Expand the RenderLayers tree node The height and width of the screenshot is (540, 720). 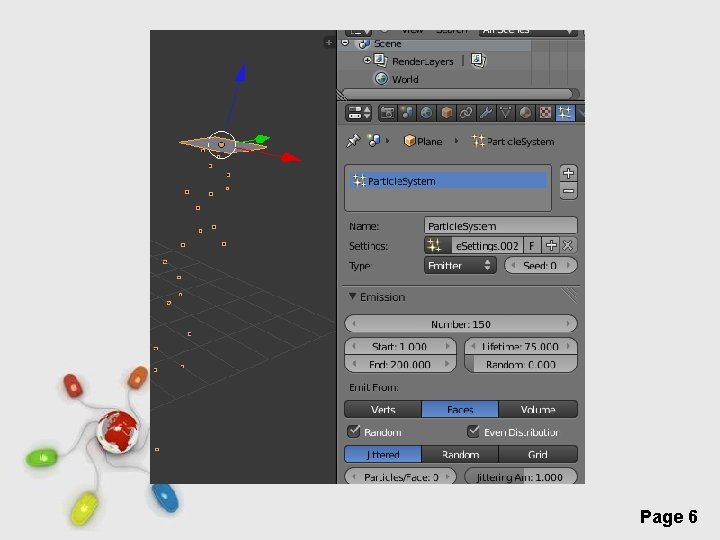tap(367, 60)
